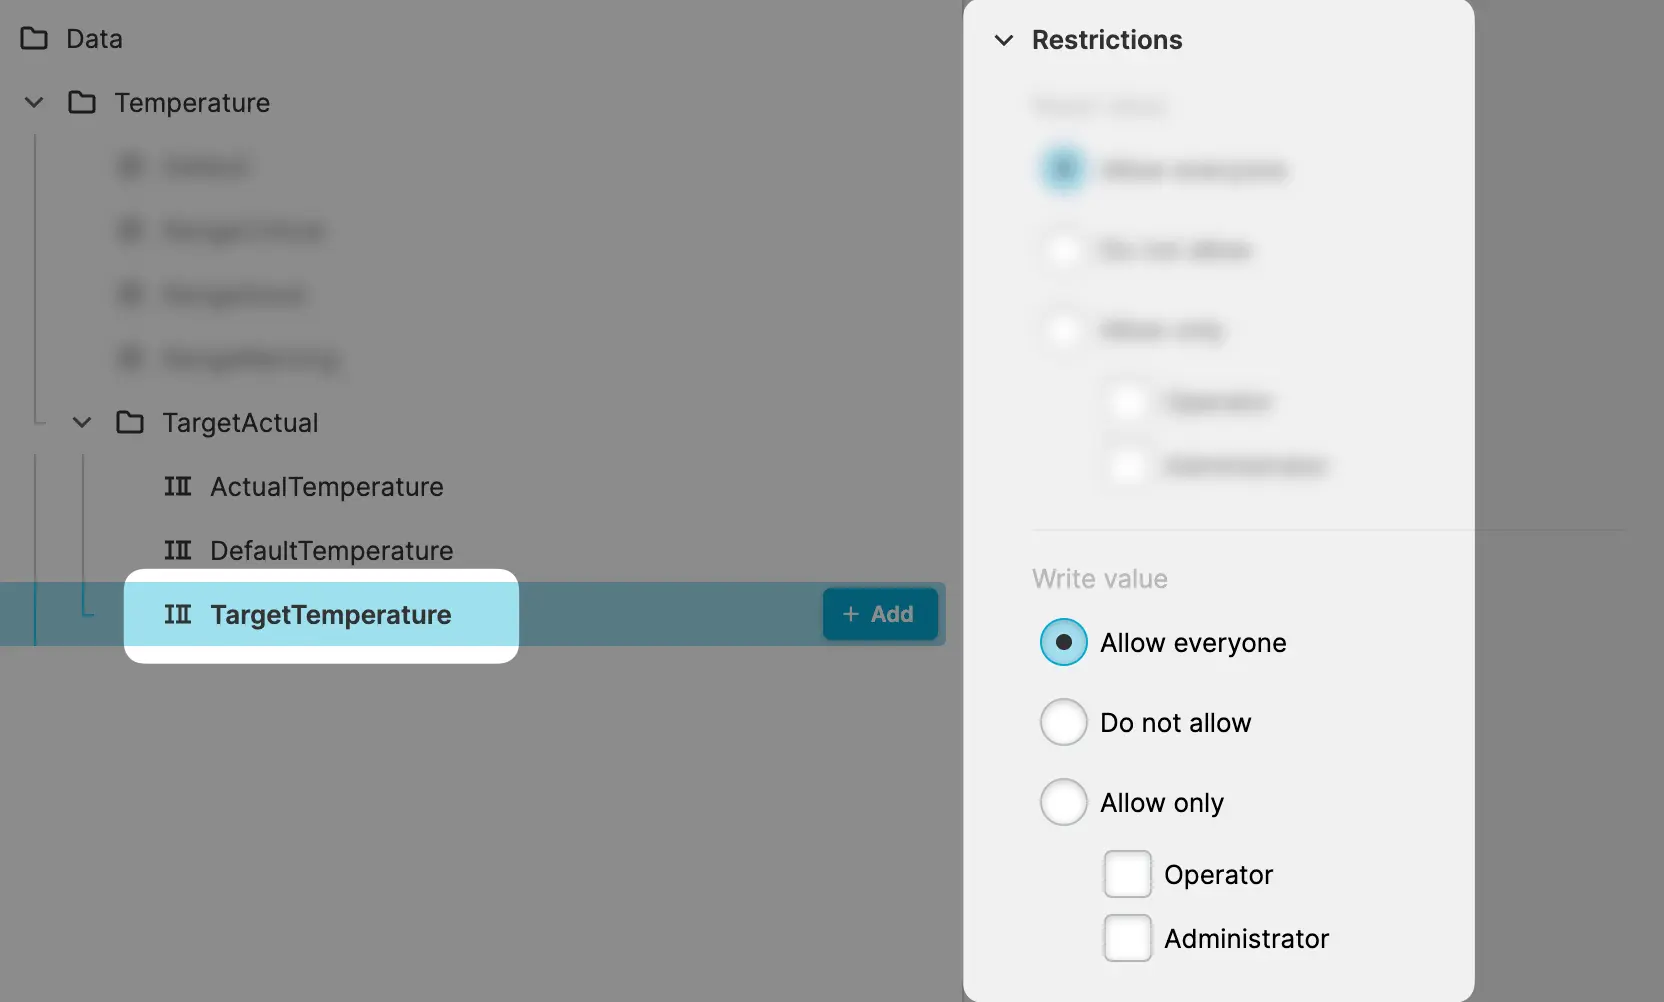Click the plus icon on Add button

point(851,614)
